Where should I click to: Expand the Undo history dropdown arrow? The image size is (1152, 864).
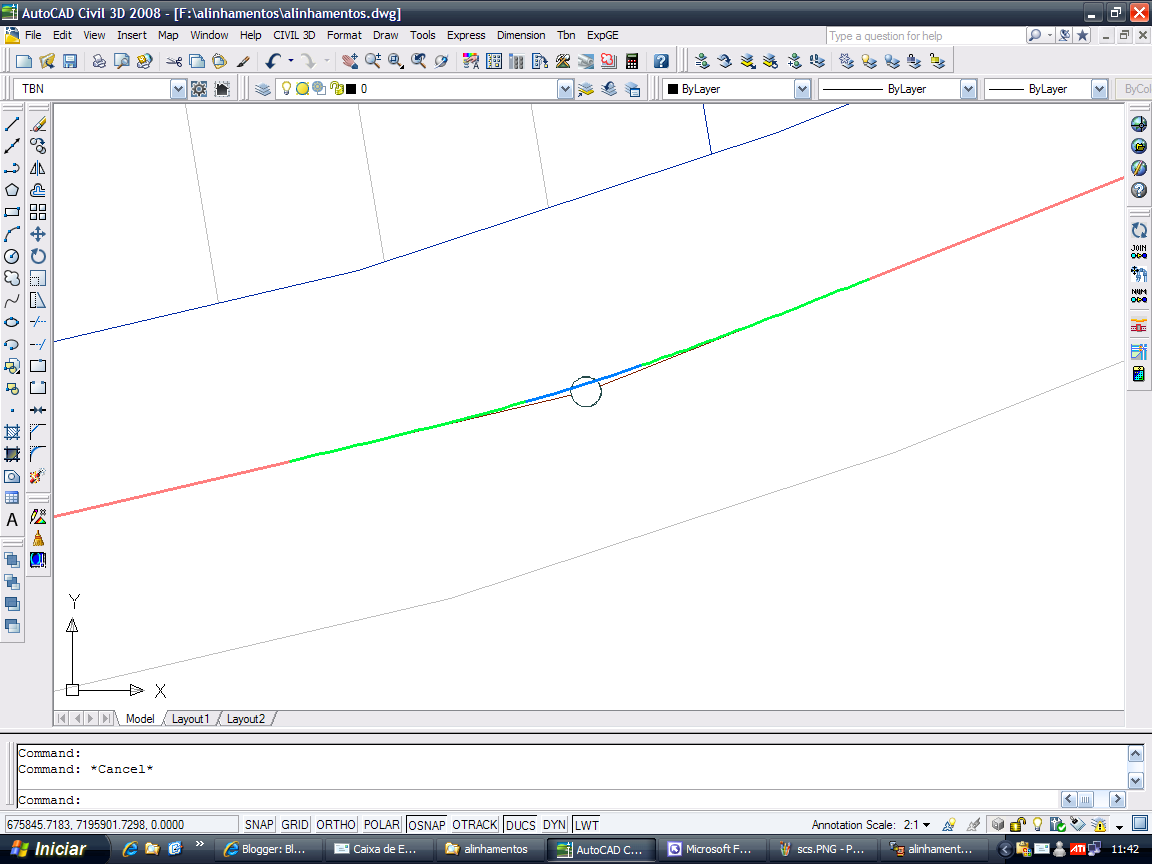(291, 61)
